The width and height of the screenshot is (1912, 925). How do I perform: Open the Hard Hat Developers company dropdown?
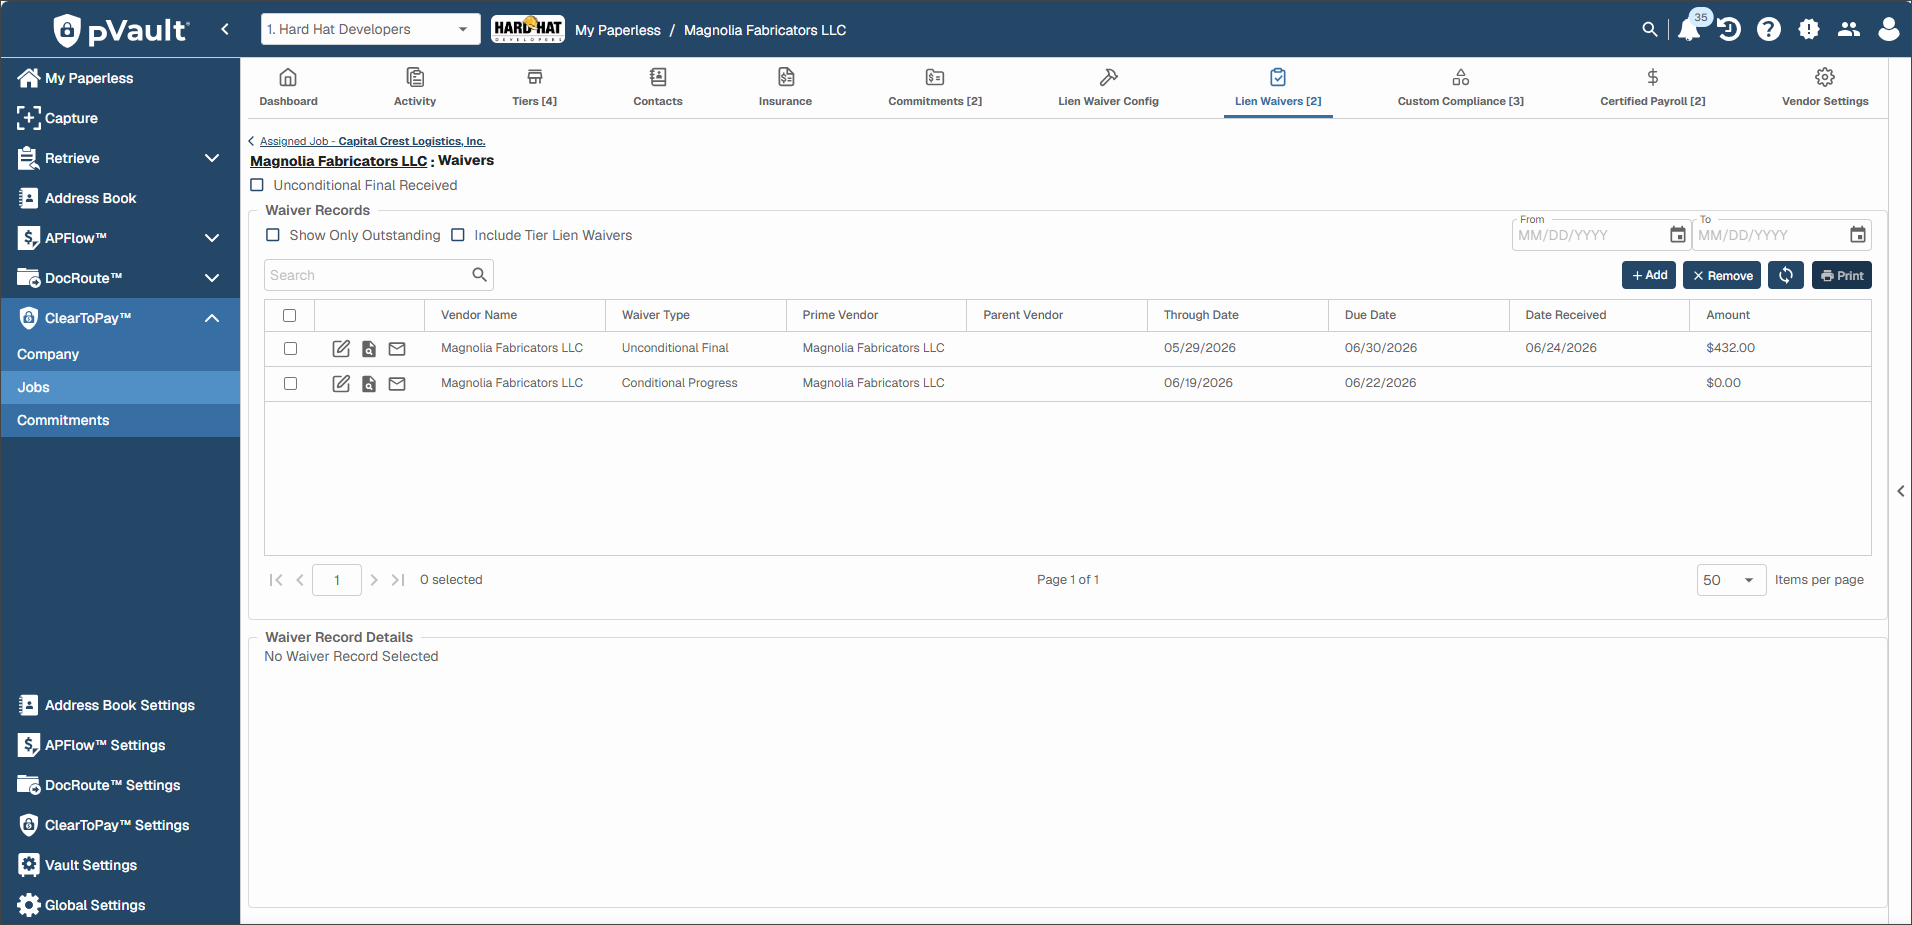point(370,29)
